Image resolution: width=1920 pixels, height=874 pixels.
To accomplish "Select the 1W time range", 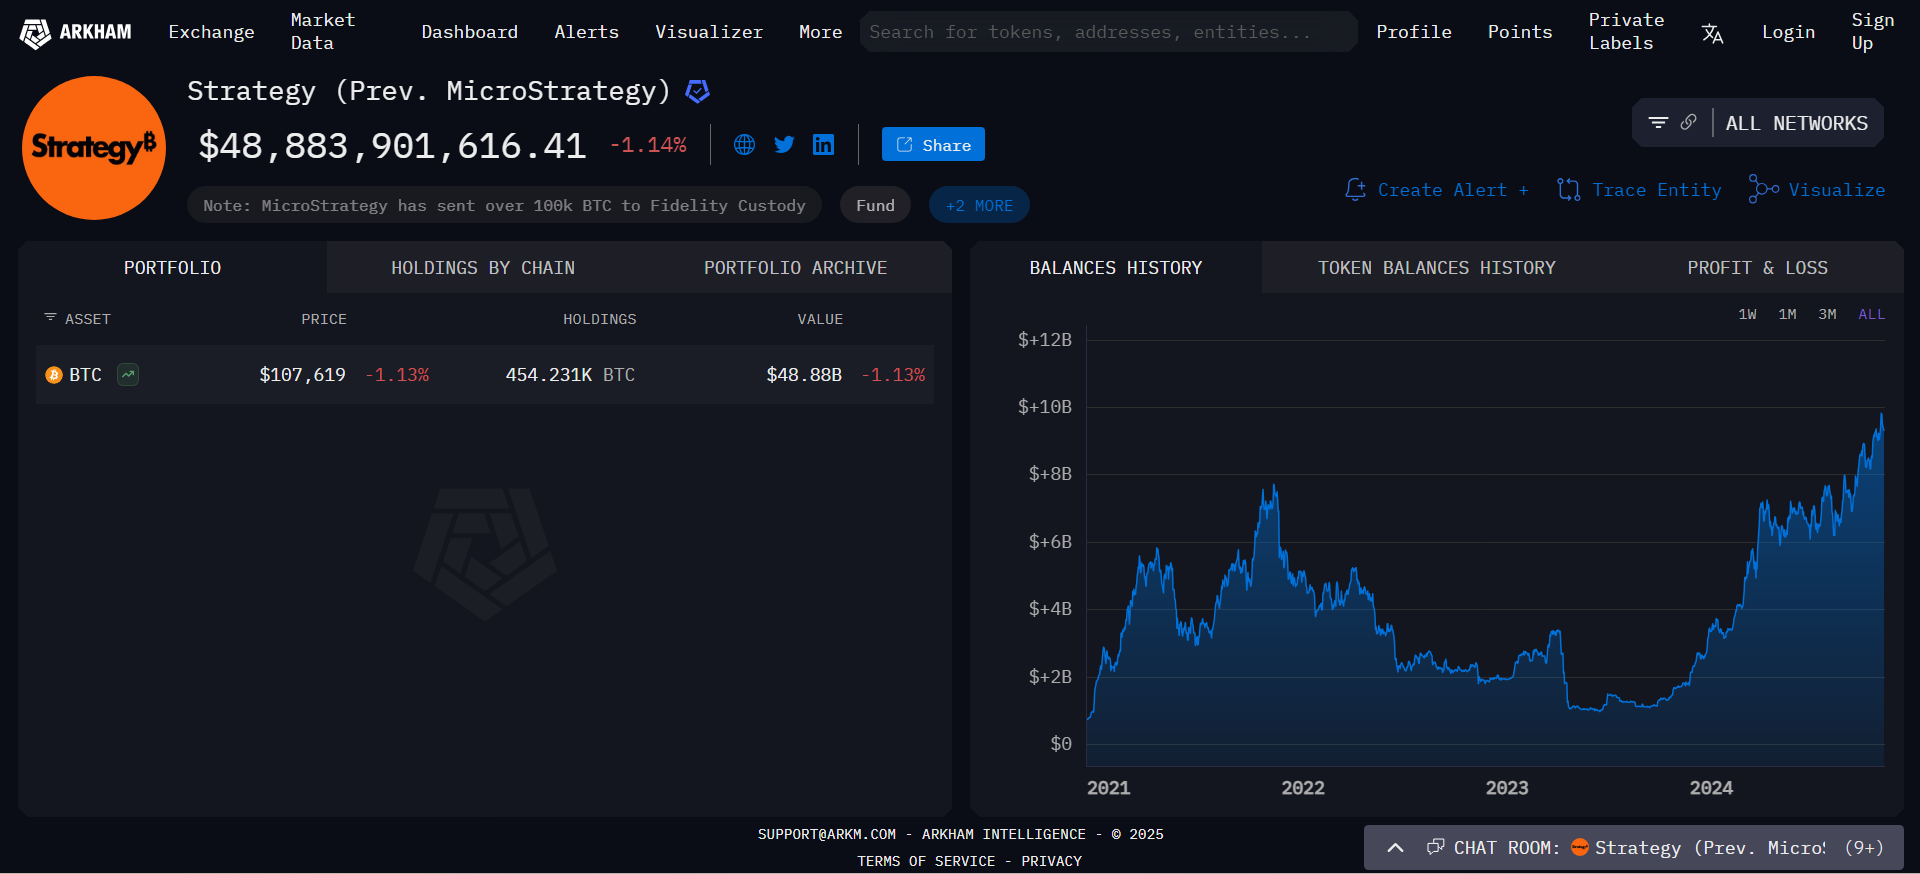I will [1747, 314].
